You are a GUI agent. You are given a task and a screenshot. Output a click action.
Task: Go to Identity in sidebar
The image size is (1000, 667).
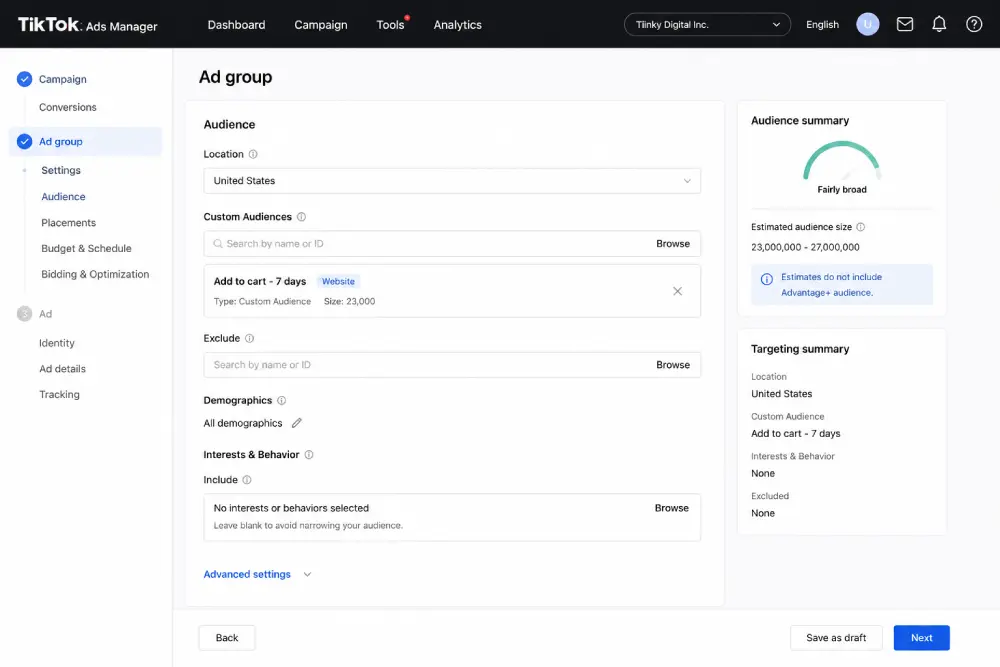(x=57, y=343)
